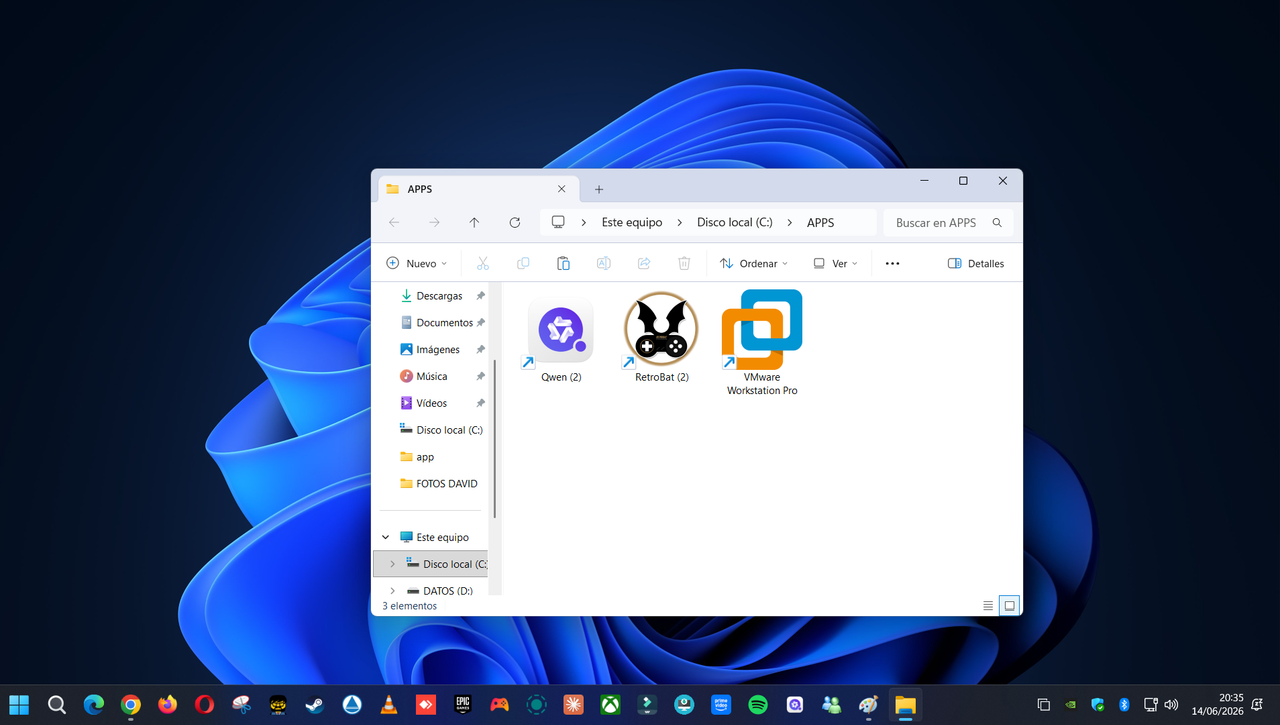
Task: Unpin Vídeos using its pin icon
Action: tap(480, 403)
